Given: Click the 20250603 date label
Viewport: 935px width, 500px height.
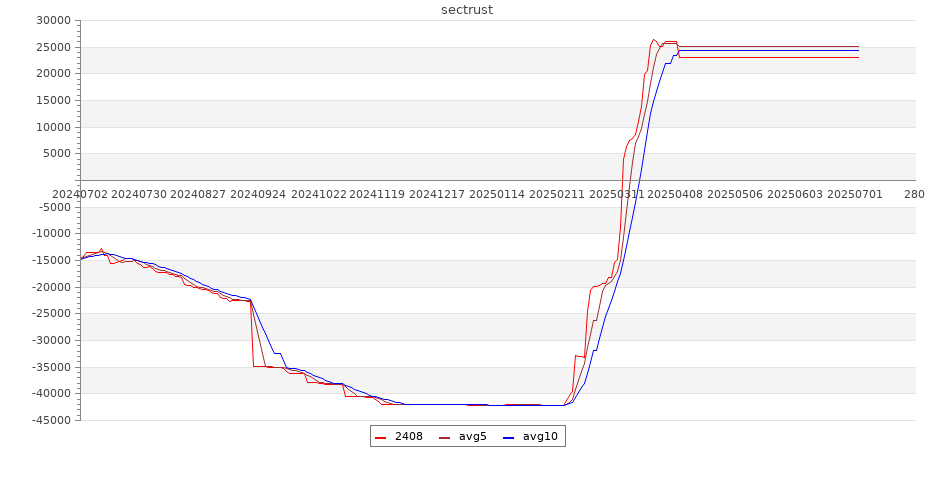Looking at the screenshot, I should point(795,194).
